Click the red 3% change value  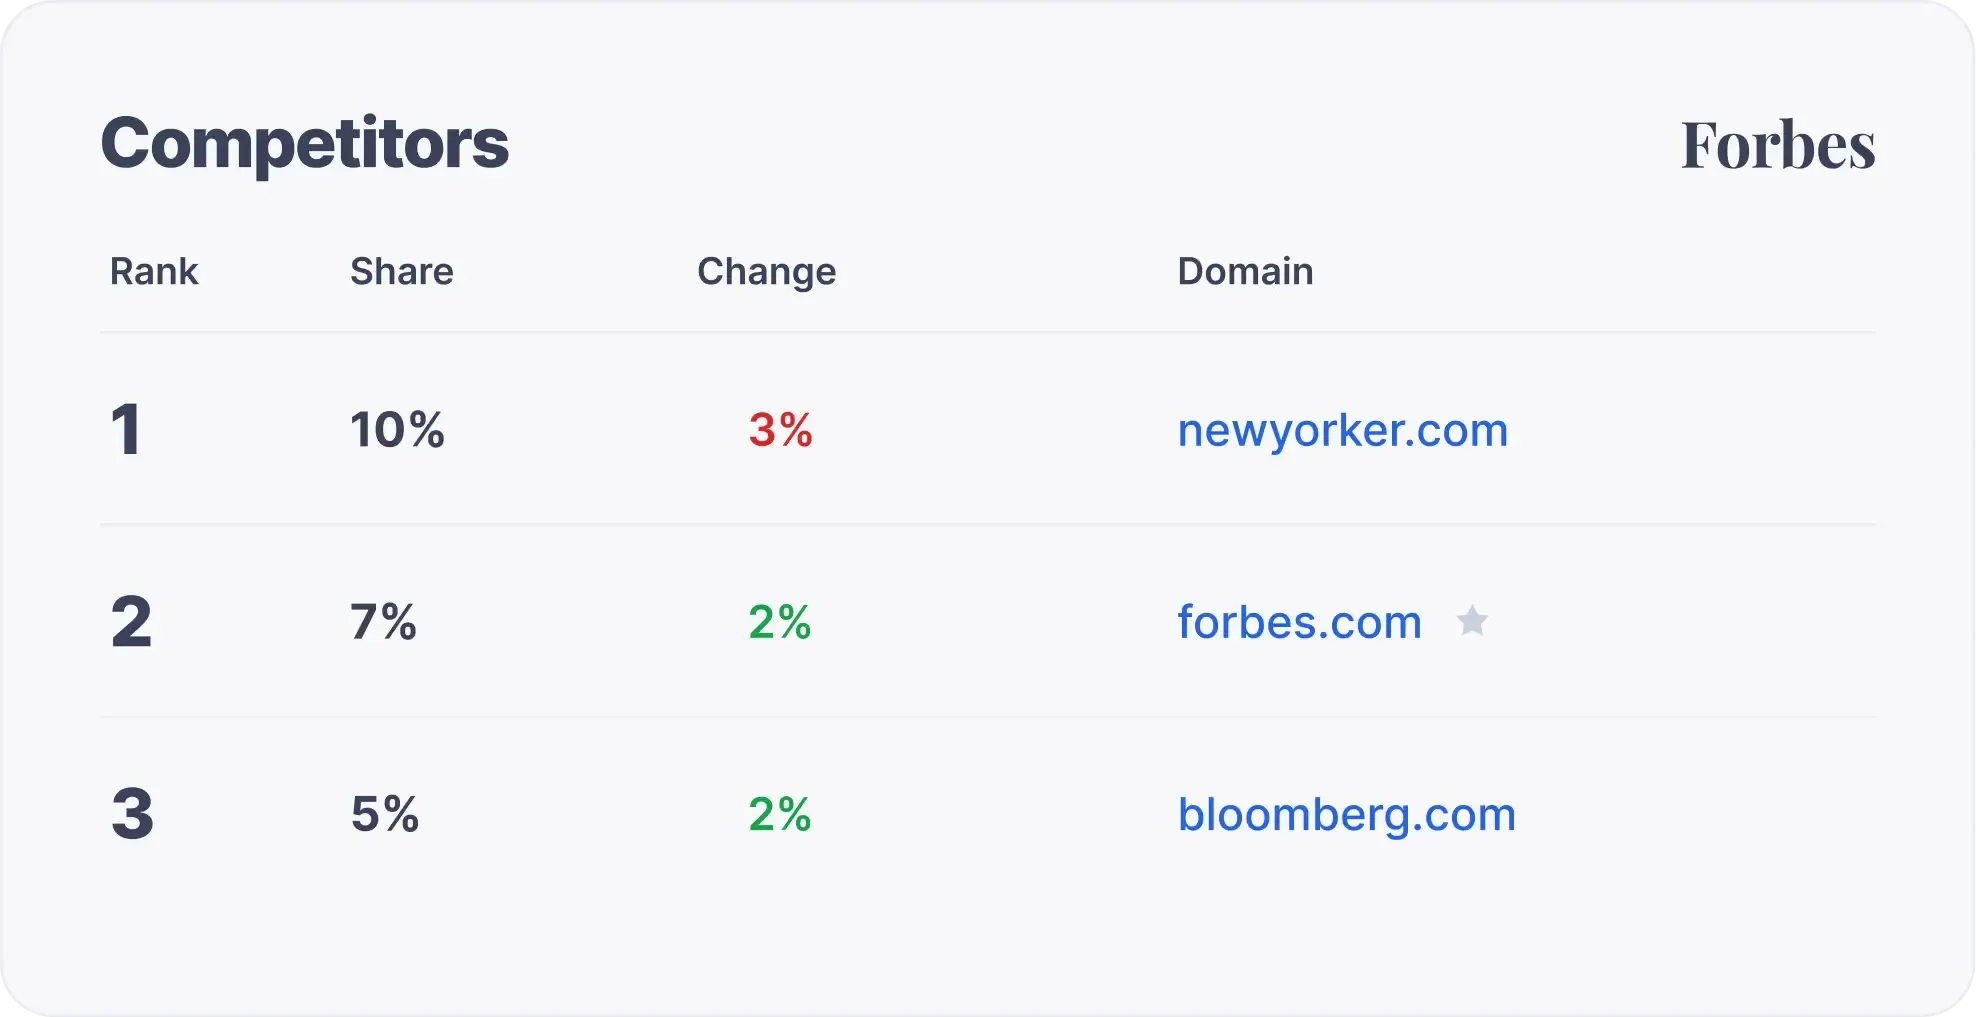[x=781, y=430]
